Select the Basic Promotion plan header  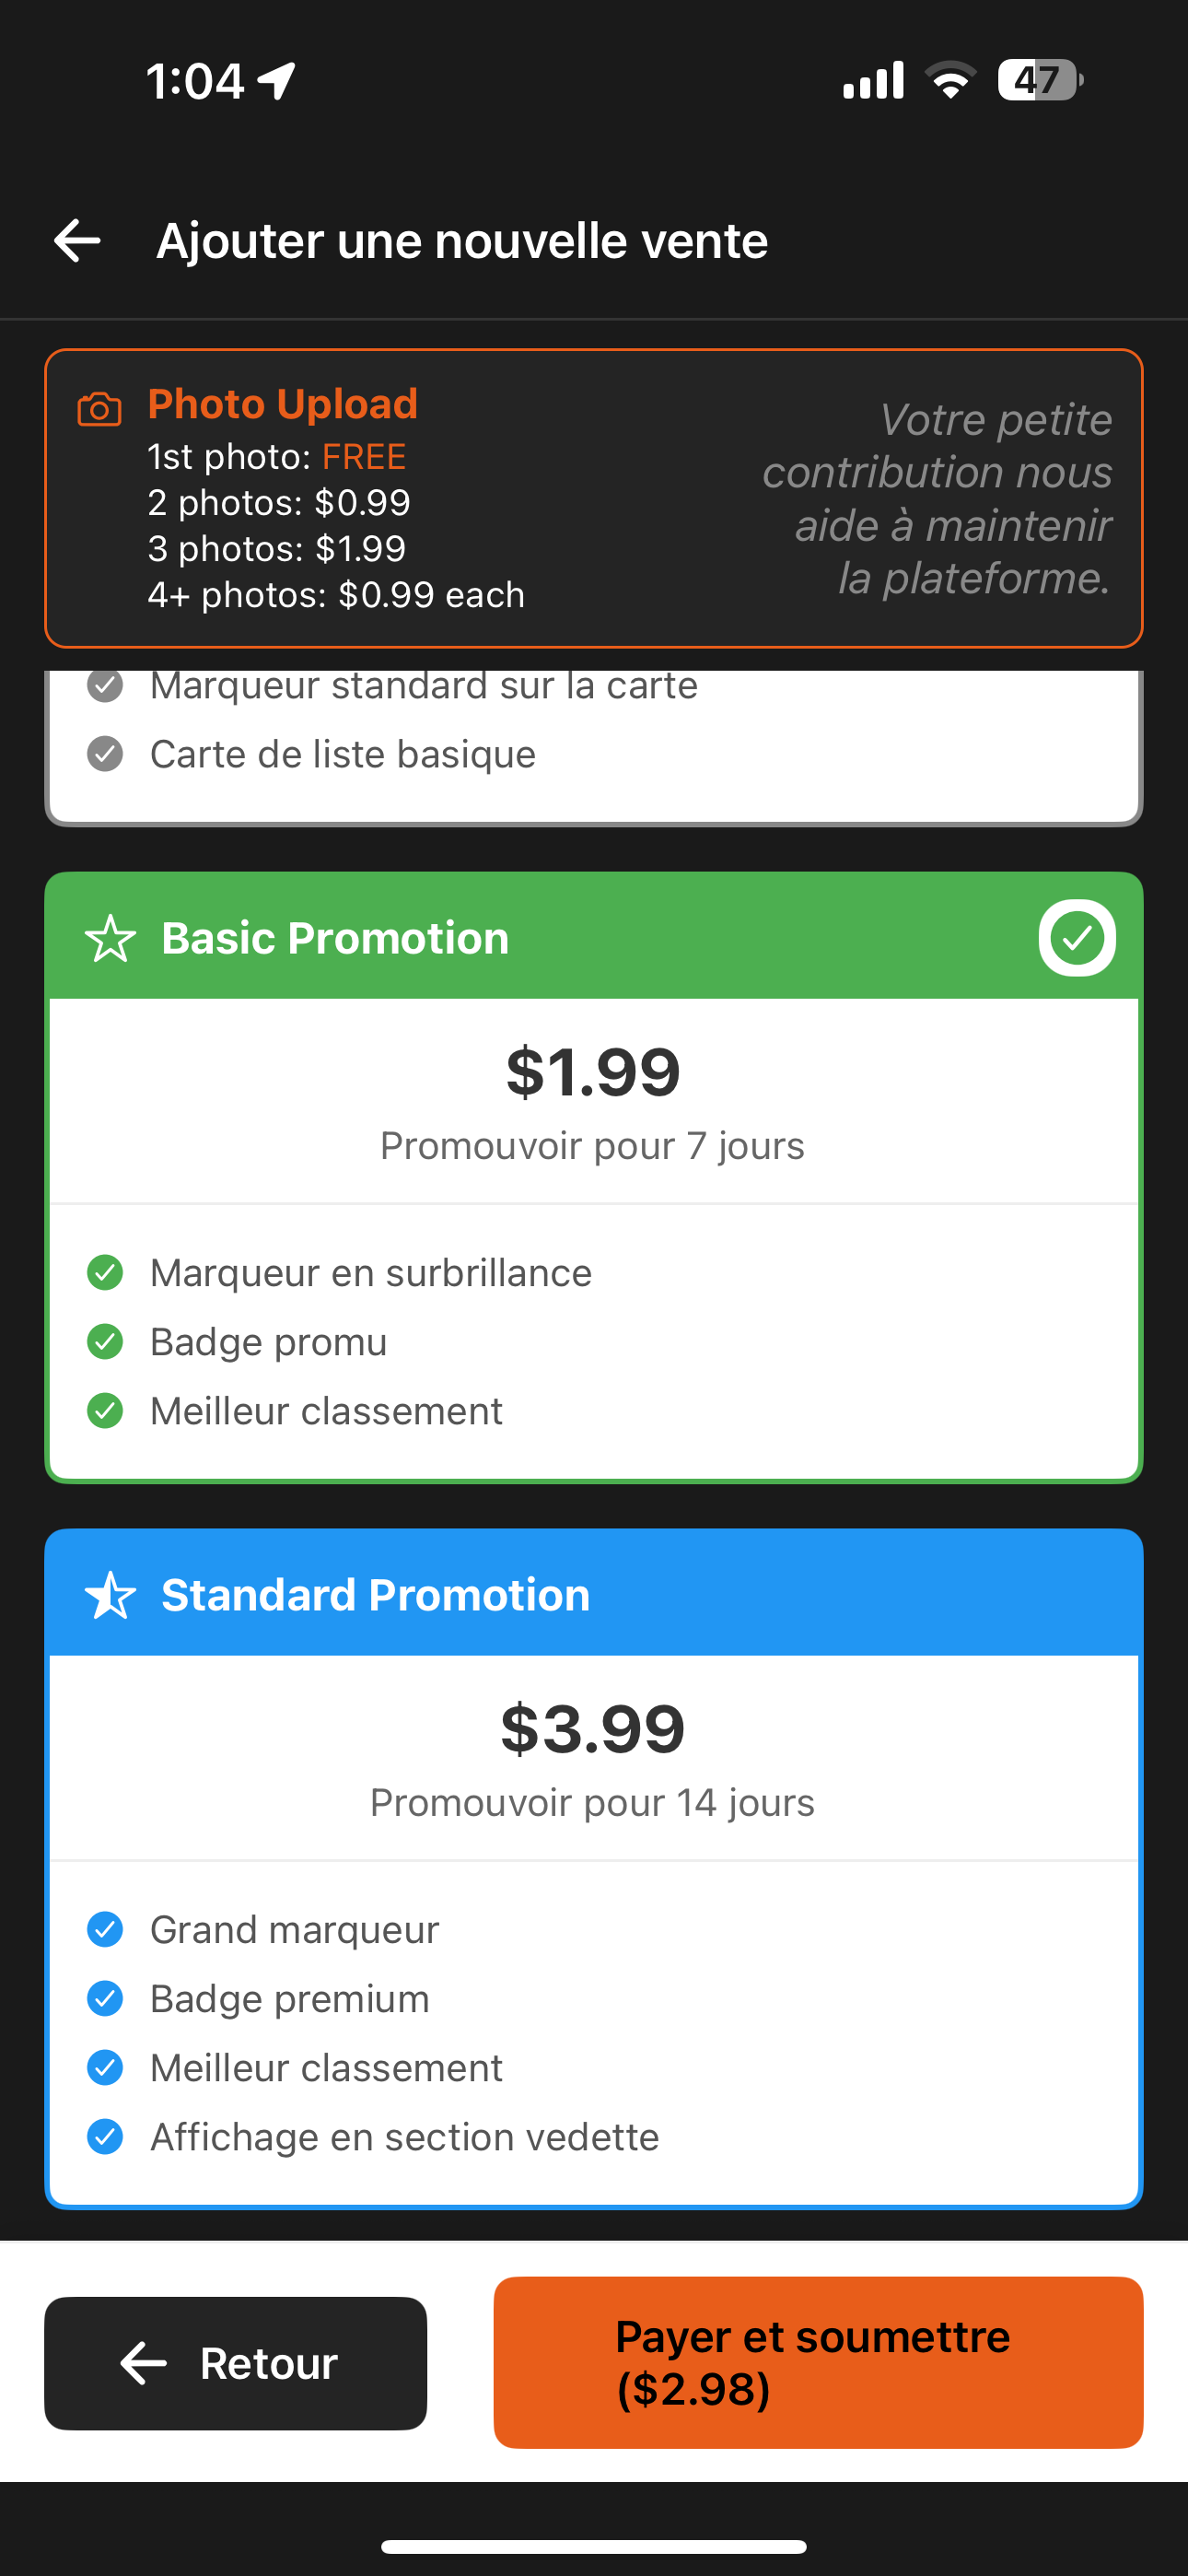click(x=594, y=937)
